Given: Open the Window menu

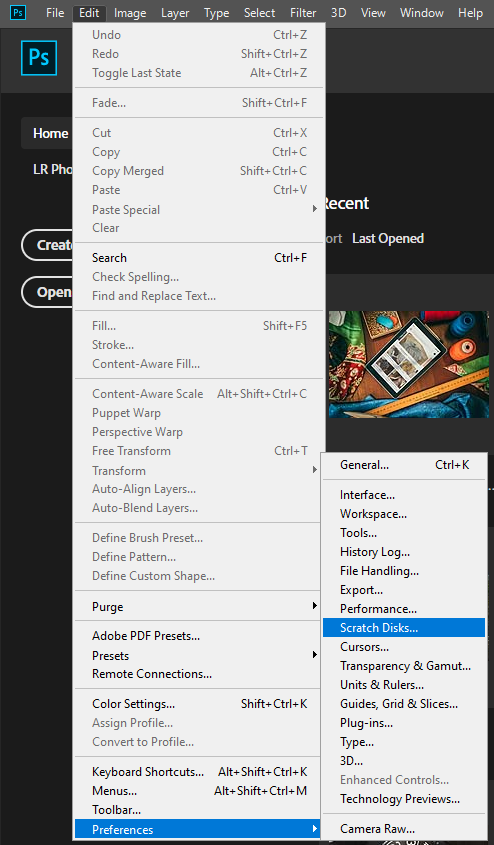Looking at the screenshot, I should pos(422,13).
